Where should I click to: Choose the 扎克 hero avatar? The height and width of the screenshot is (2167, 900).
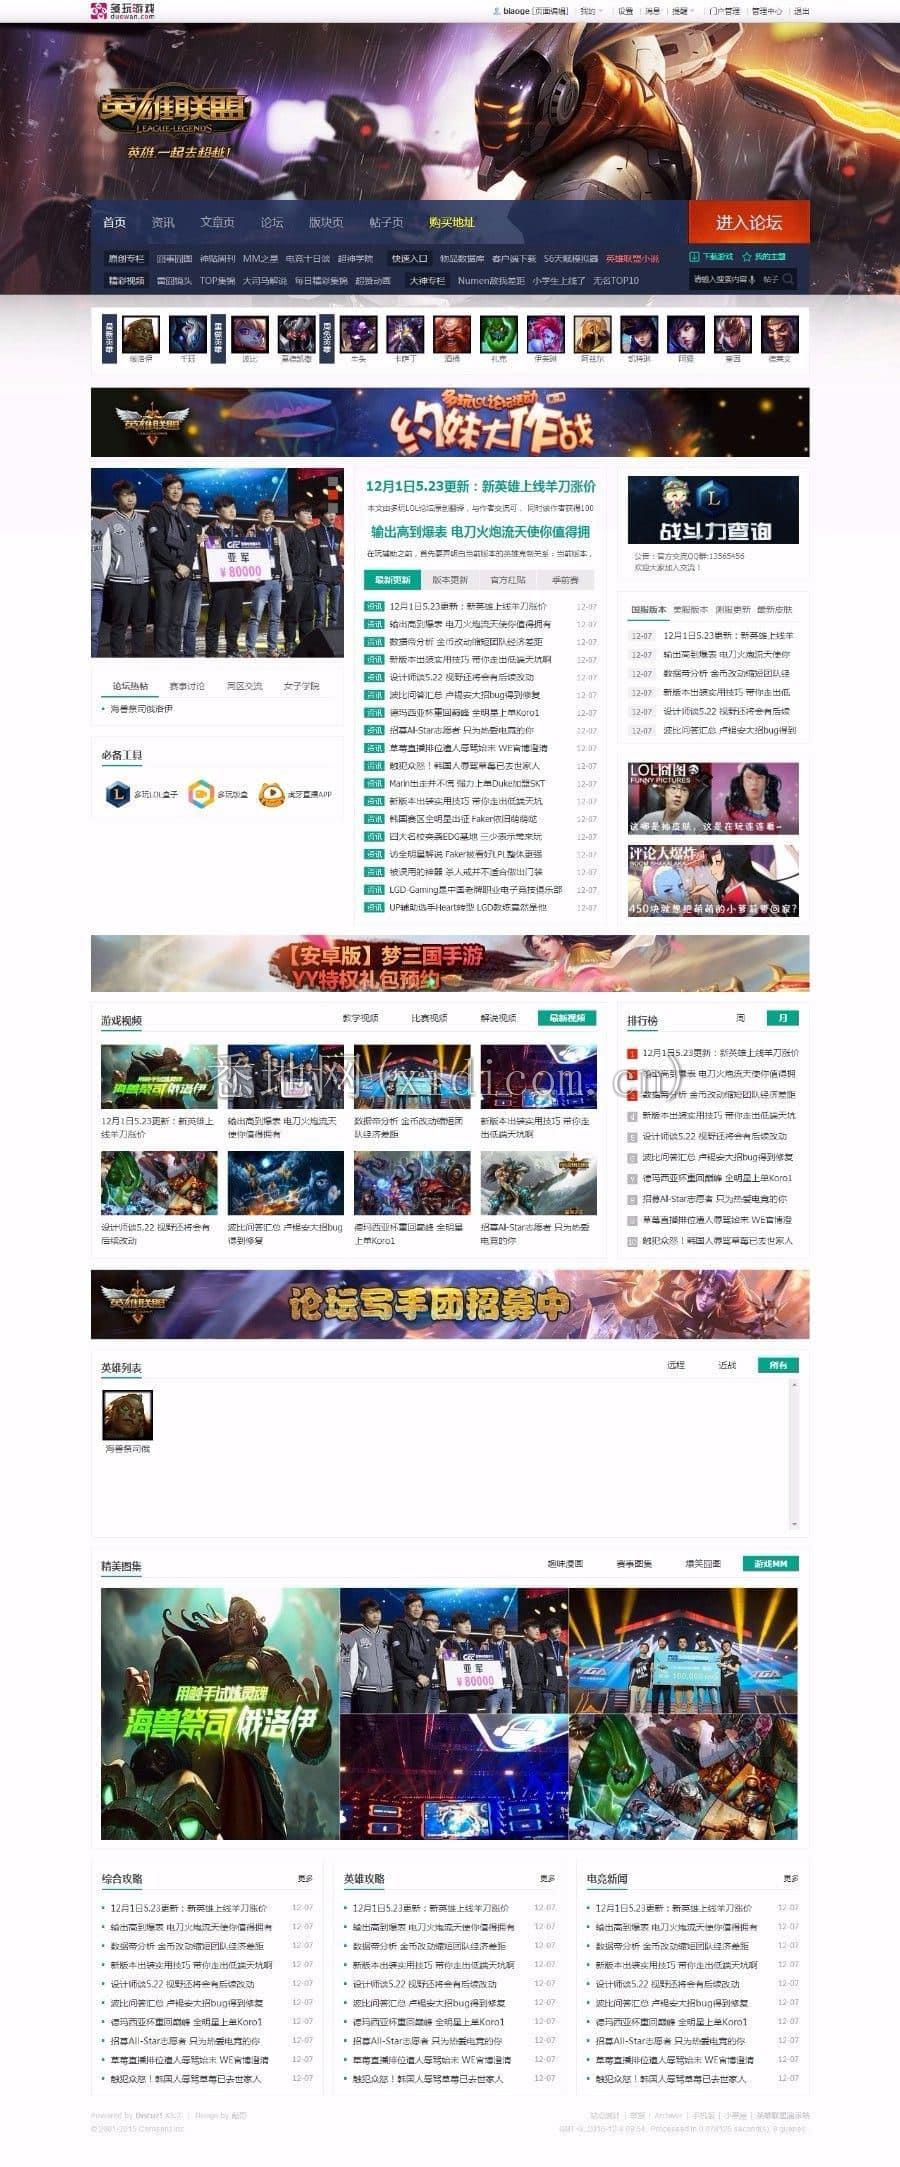(499, 334)
